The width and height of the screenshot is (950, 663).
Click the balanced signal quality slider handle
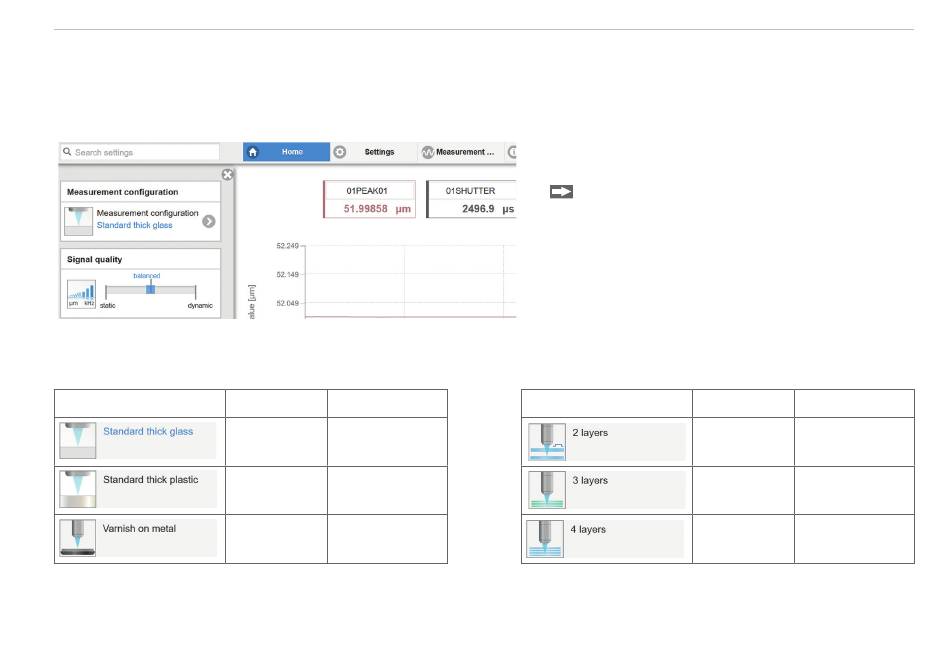click(149, 288)
